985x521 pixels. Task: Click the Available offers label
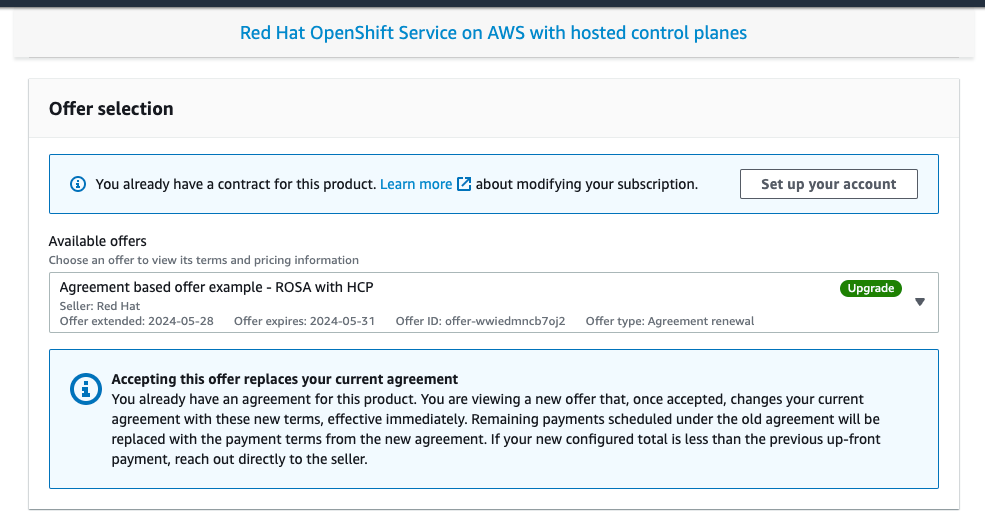[x=98, y=241]
